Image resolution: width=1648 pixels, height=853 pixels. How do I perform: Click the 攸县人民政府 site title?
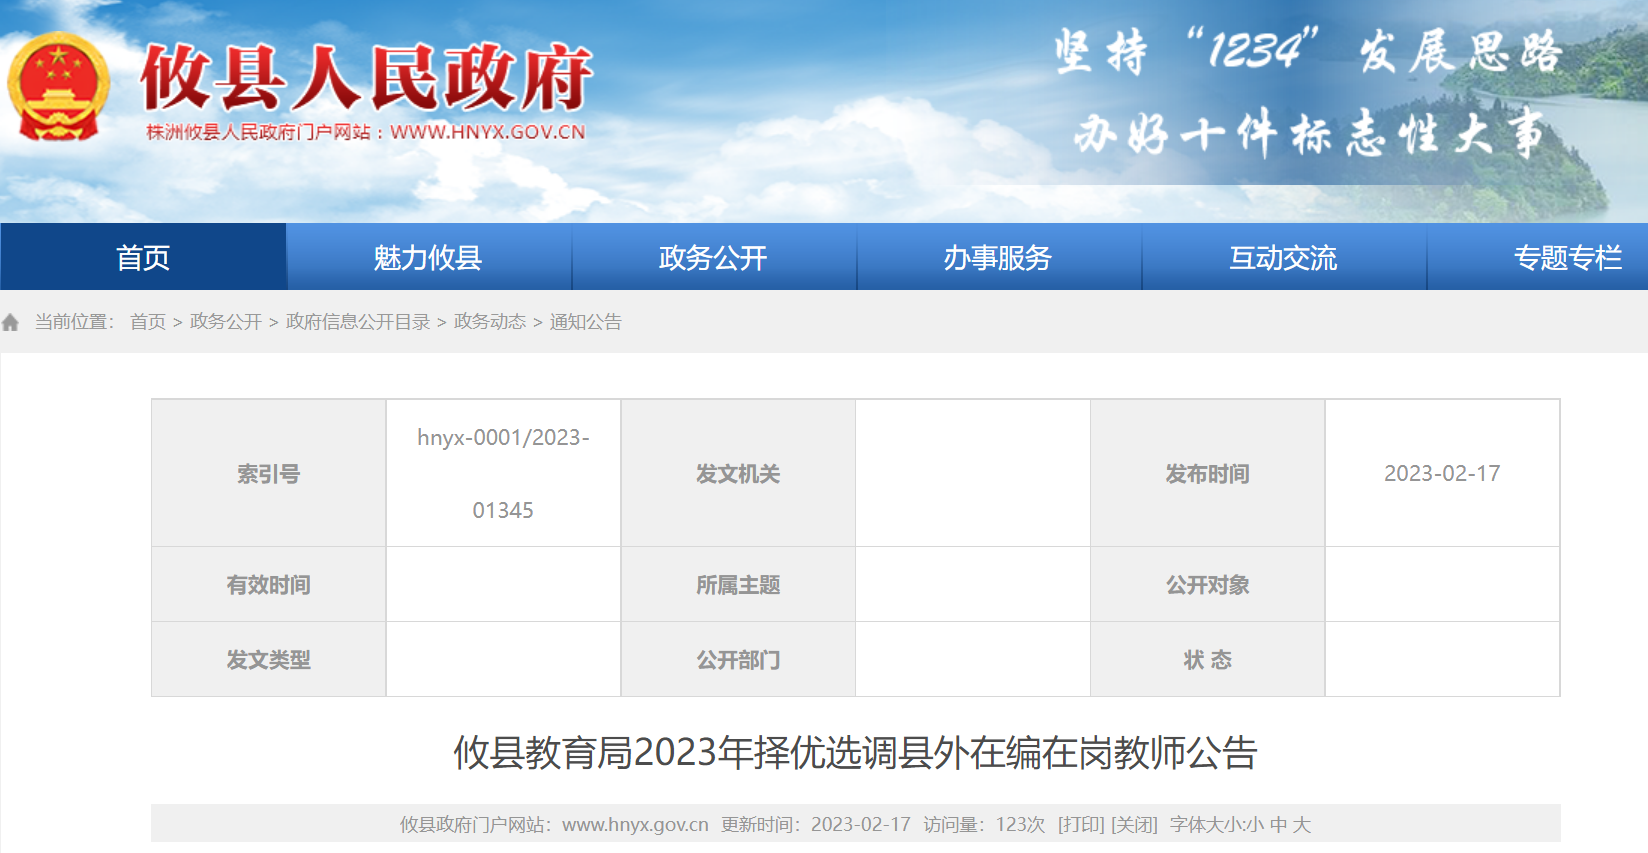[x=367, y=77]
